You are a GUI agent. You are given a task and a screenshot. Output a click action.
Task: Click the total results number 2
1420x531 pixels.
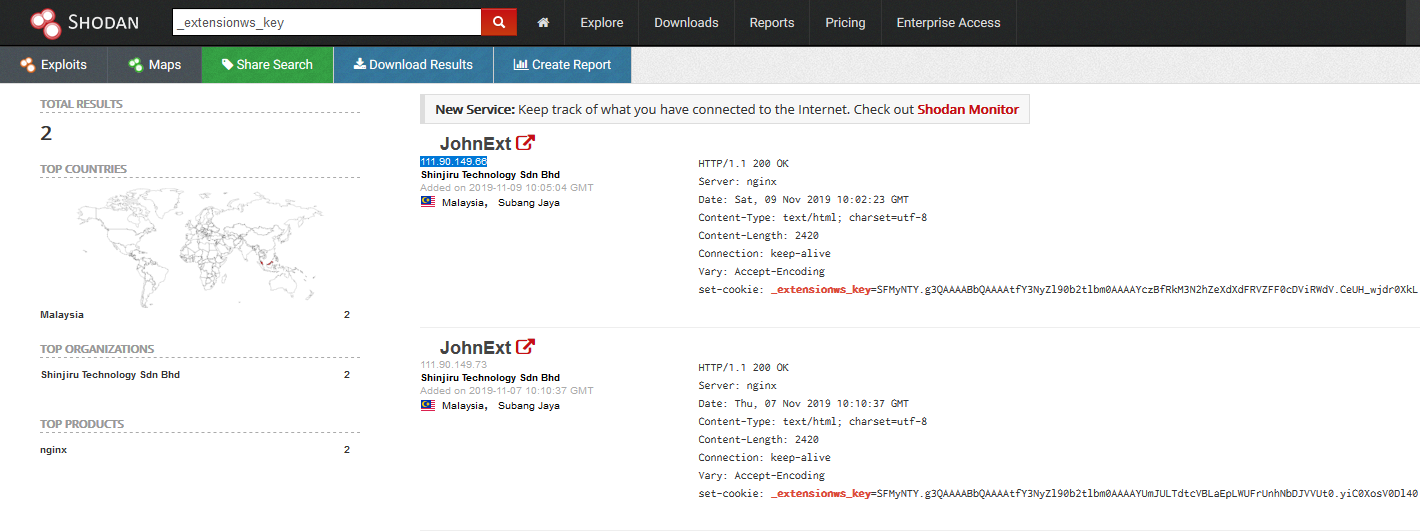click(46, 134)
